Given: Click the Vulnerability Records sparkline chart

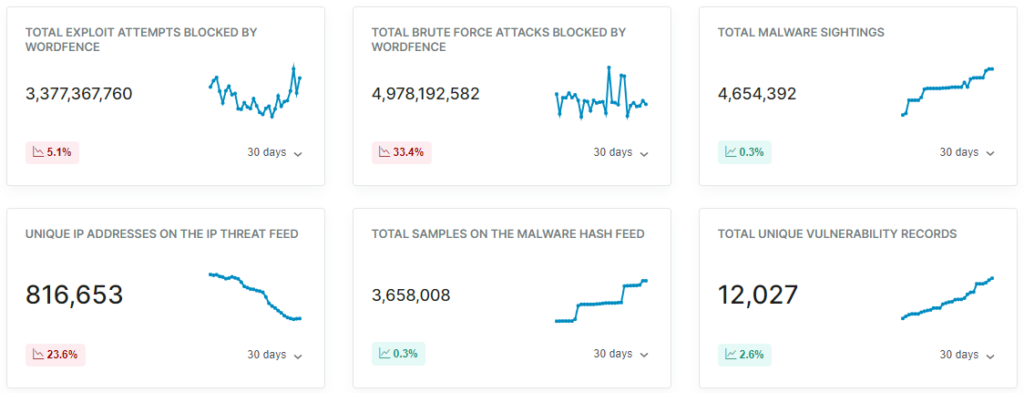Looking at the screenshot, I should point(948,298).
